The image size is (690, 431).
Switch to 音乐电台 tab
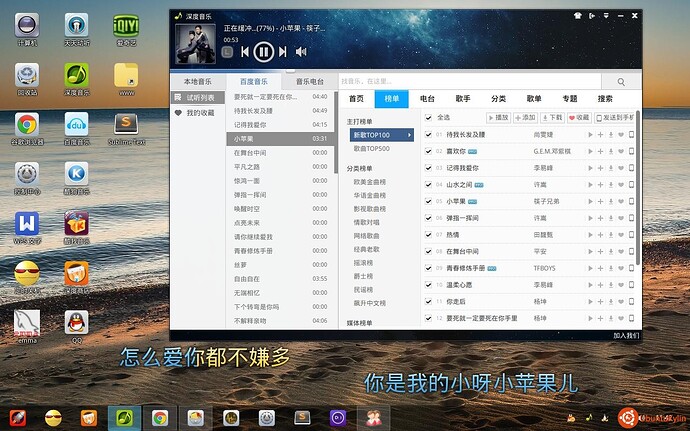[309, 81]
